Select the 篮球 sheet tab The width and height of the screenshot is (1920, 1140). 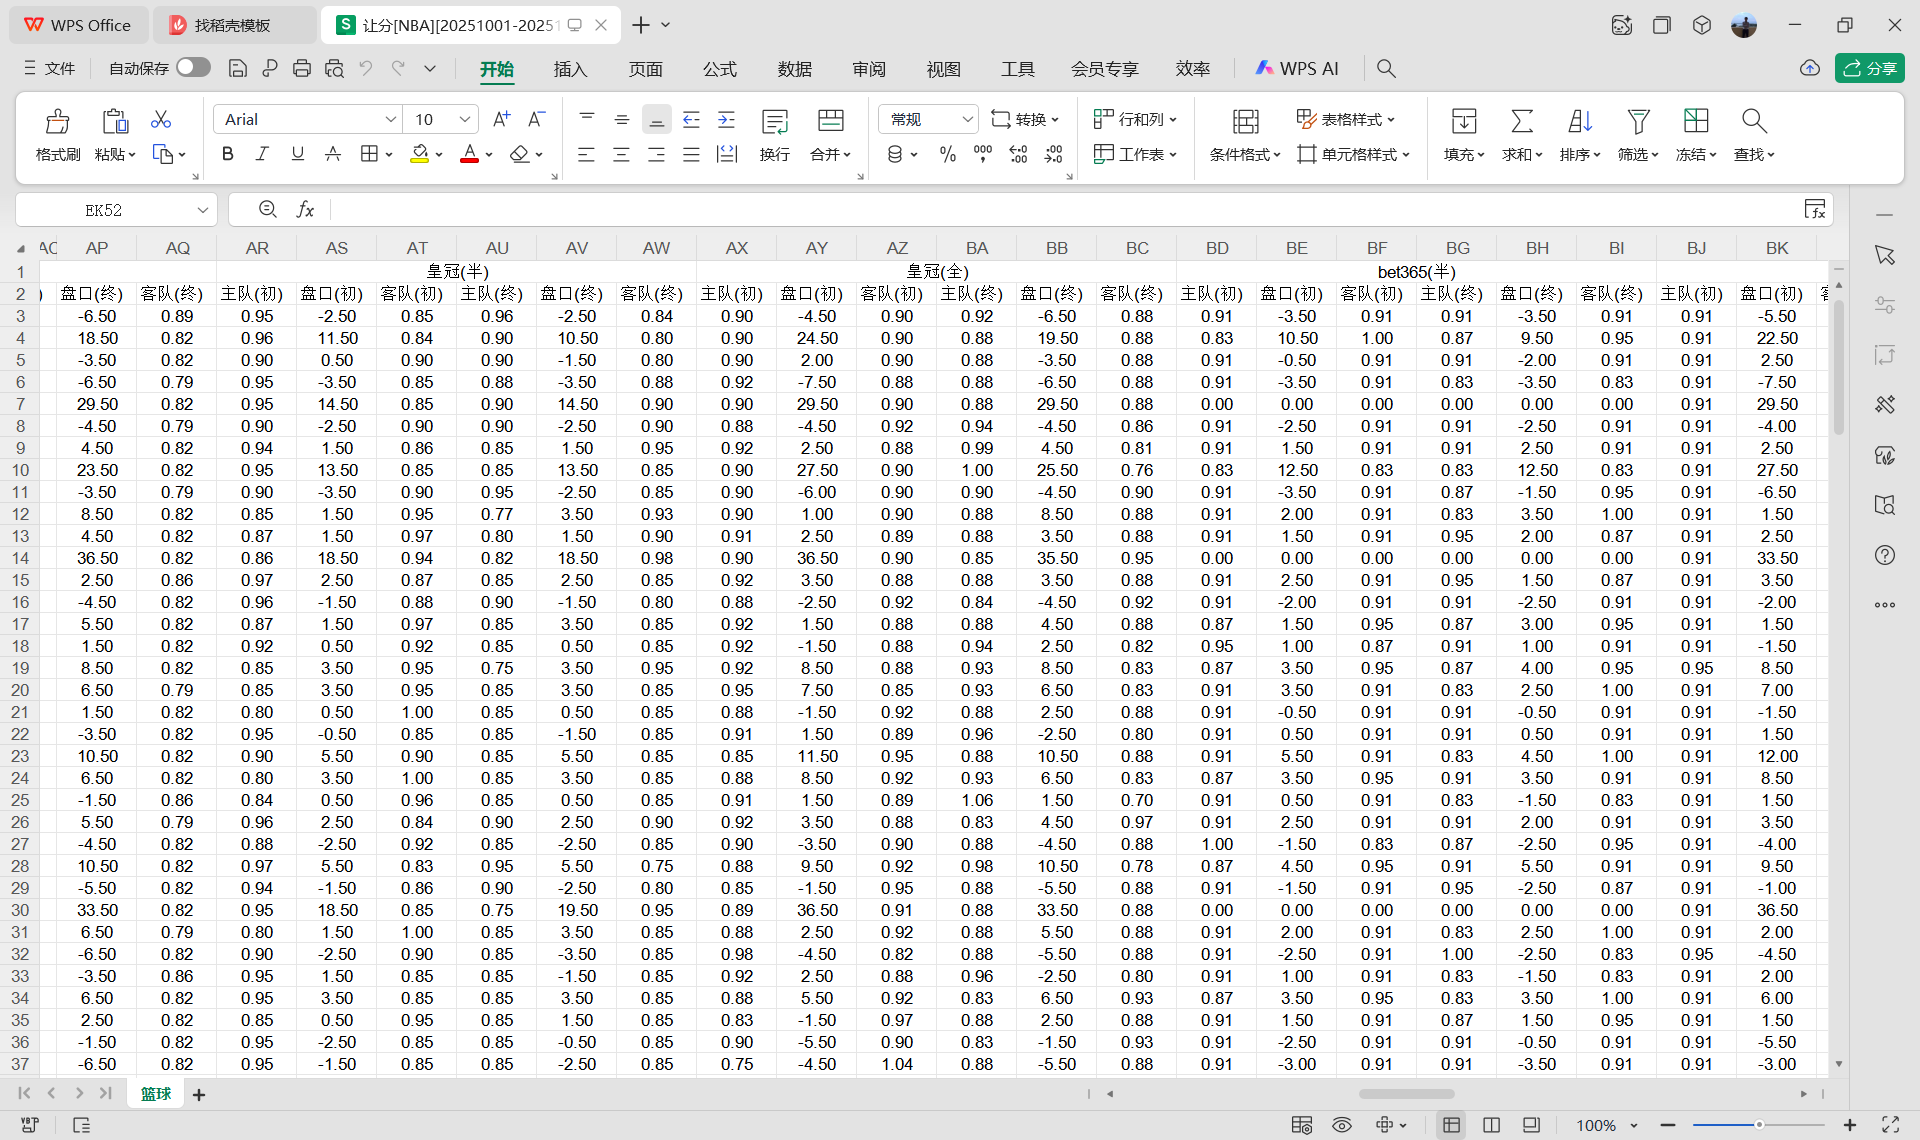tap(156, 1094)
